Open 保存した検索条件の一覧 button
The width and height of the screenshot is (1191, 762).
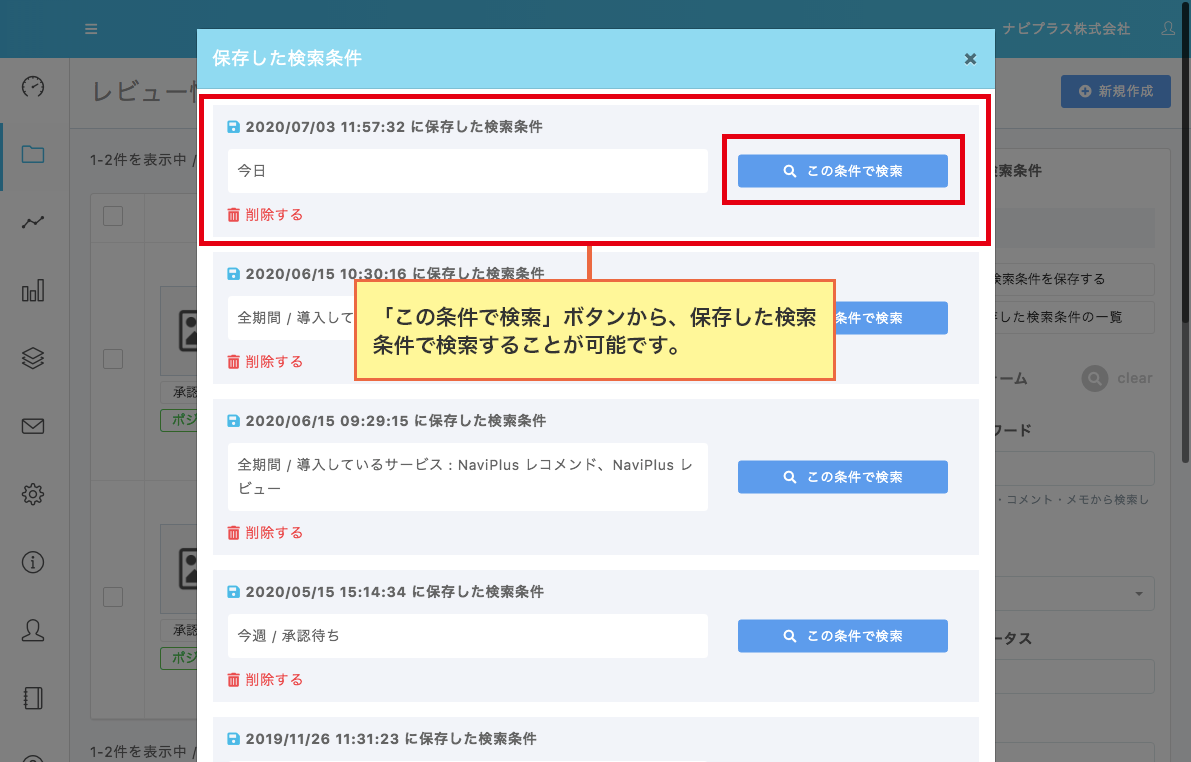pyautogui.click(x=1075, y=318)
